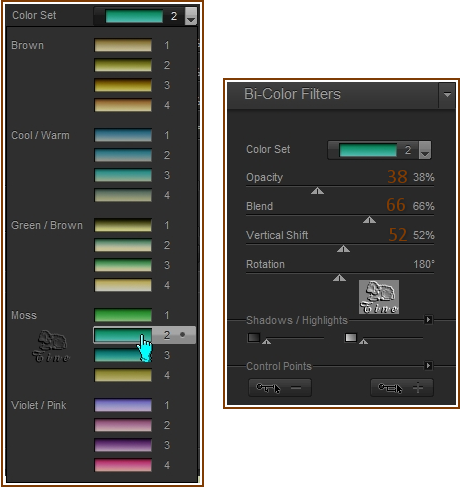This screenshot has width=460, height=487.
Task: Click the Blend slider handle
Action: click(x=369, y=220)
